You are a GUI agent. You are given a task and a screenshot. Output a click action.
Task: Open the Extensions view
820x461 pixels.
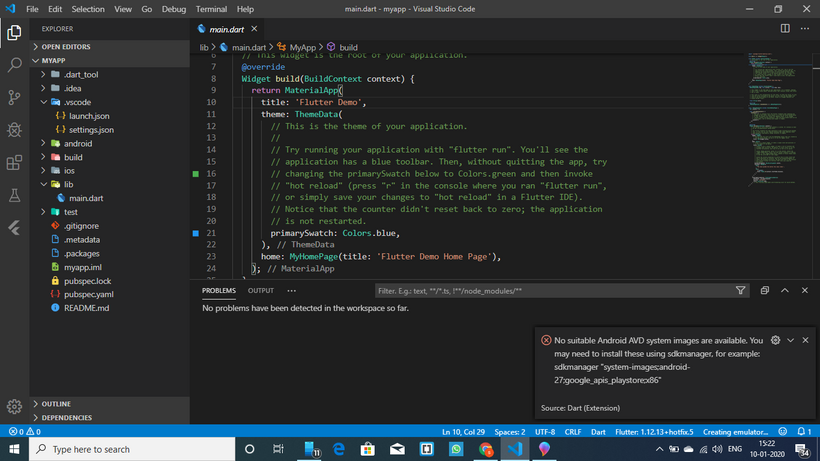pos(14,162)
